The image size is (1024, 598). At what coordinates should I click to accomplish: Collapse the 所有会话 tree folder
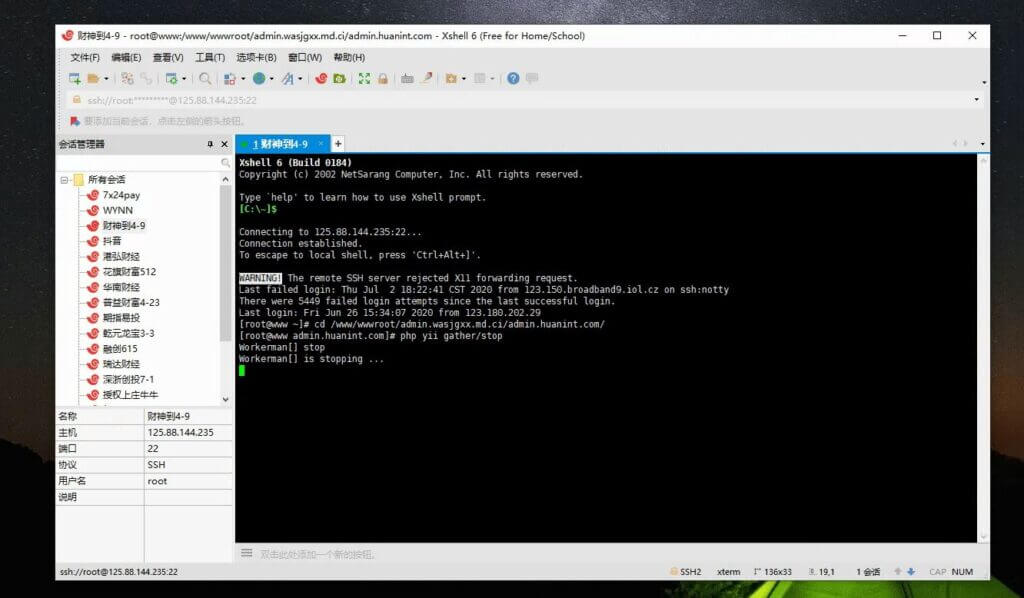(64, 180)
